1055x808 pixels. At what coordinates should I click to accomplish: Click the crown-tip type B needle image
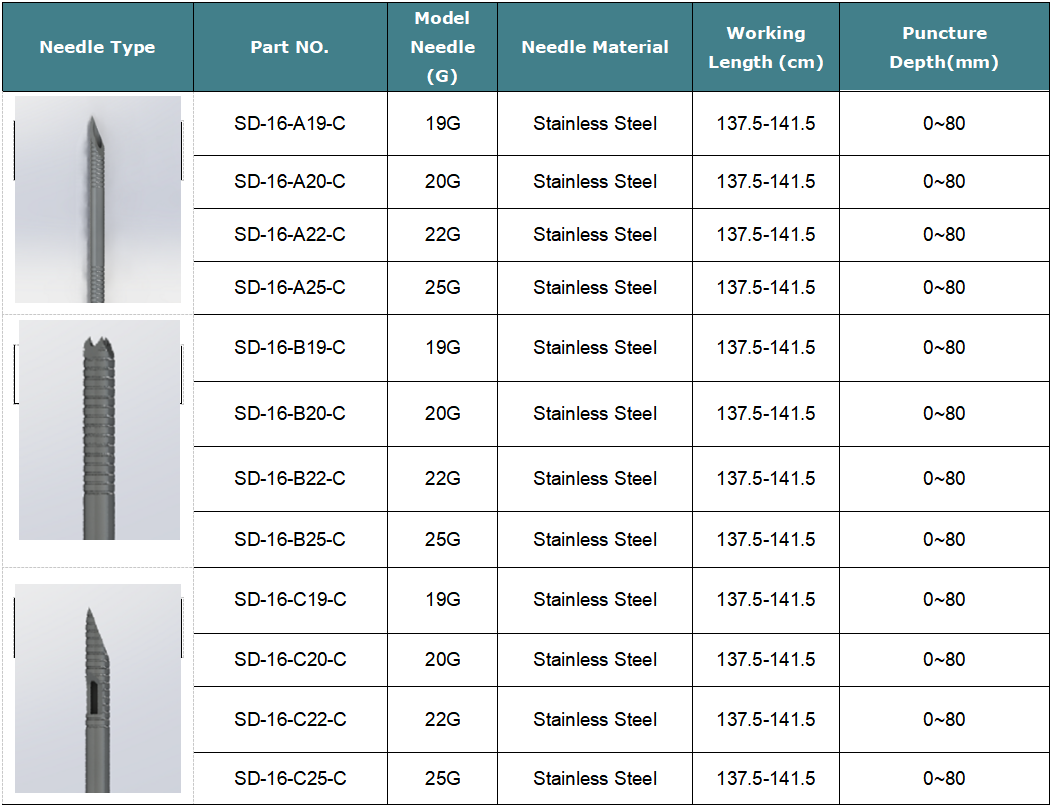coord(99,430)
